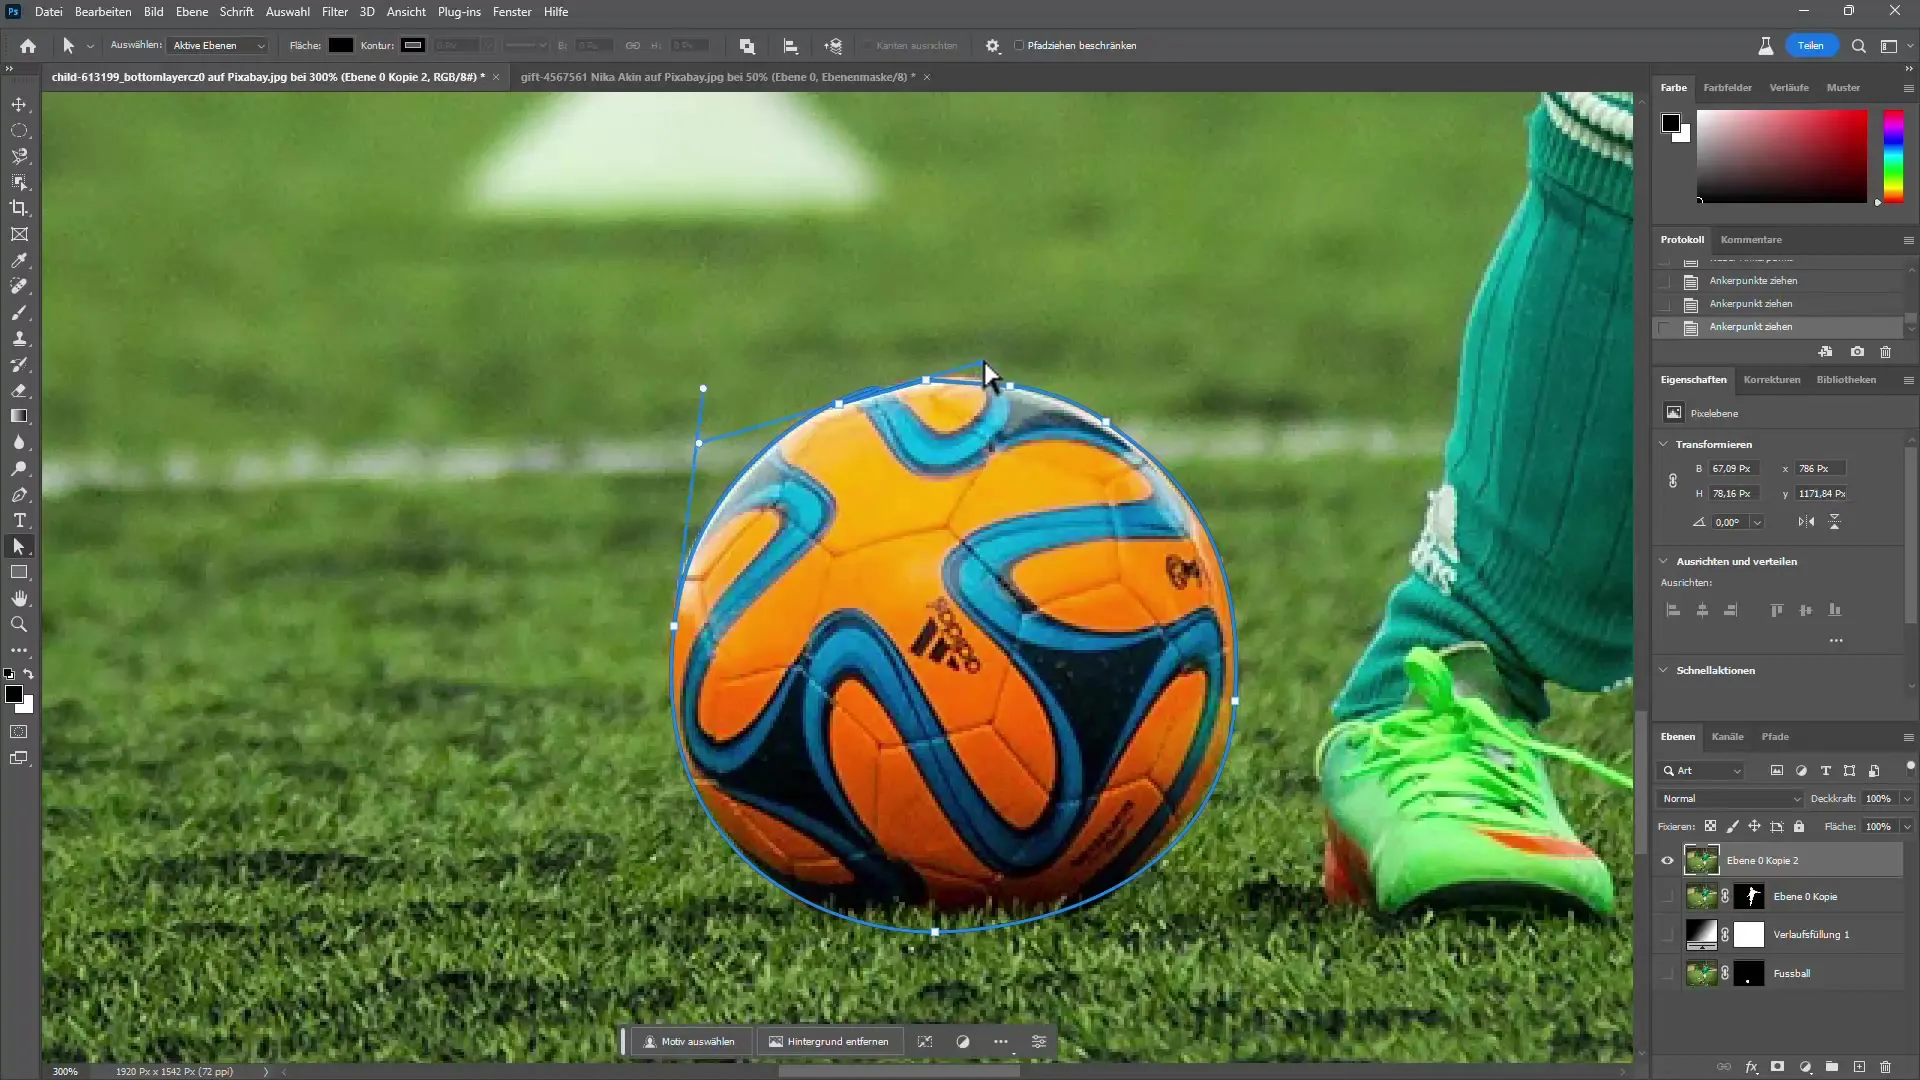Screen dimensions: 1920x1080
Task: Click the Deckkraft opacity field
Action: (x=1878, y=799)
